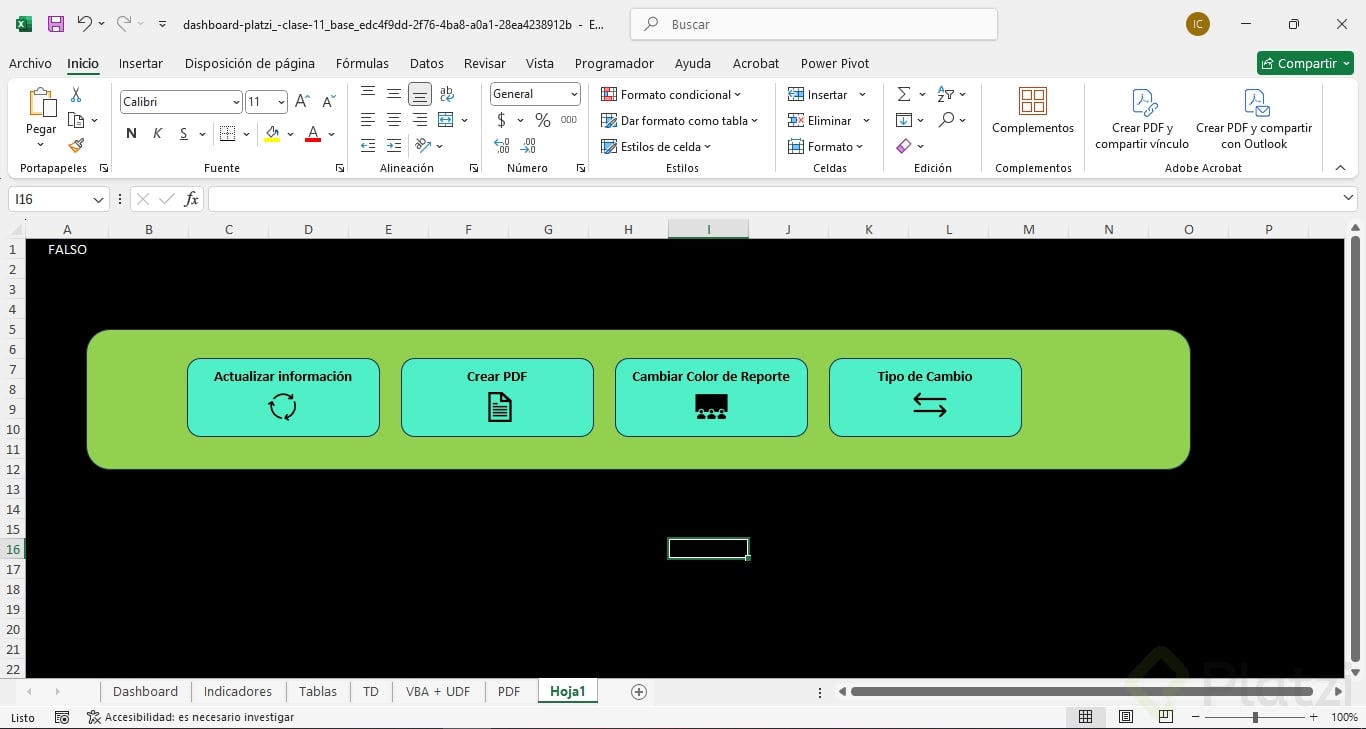Expand Dar formato como tabla menu
The image size is (1366, 729).
(x=679, y=120)
